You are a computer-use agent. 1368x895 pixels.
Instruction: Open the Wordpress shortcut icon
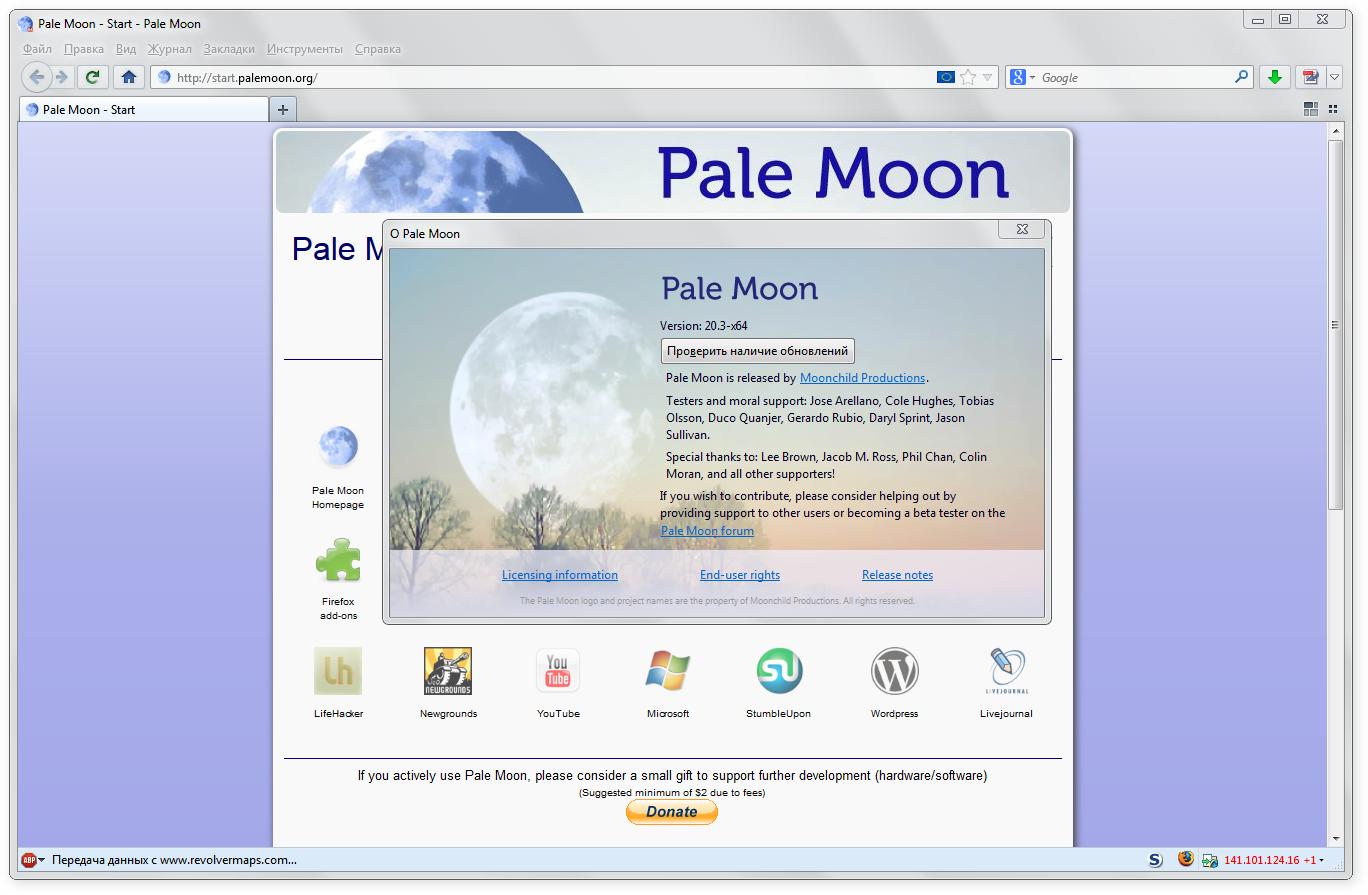point(894,671)
